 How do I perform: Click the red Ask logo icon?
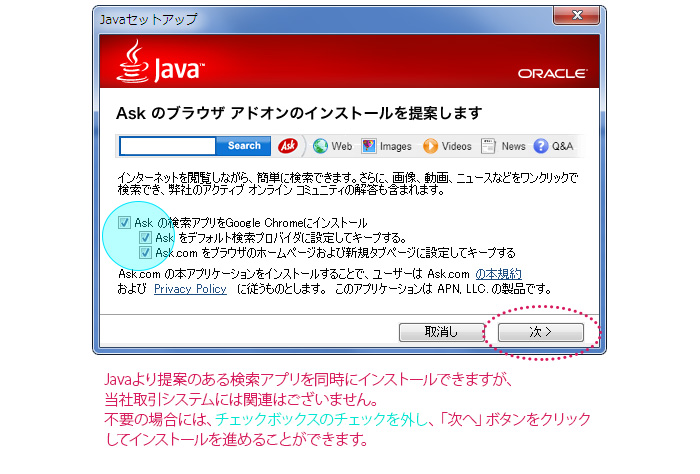(288, 146)
